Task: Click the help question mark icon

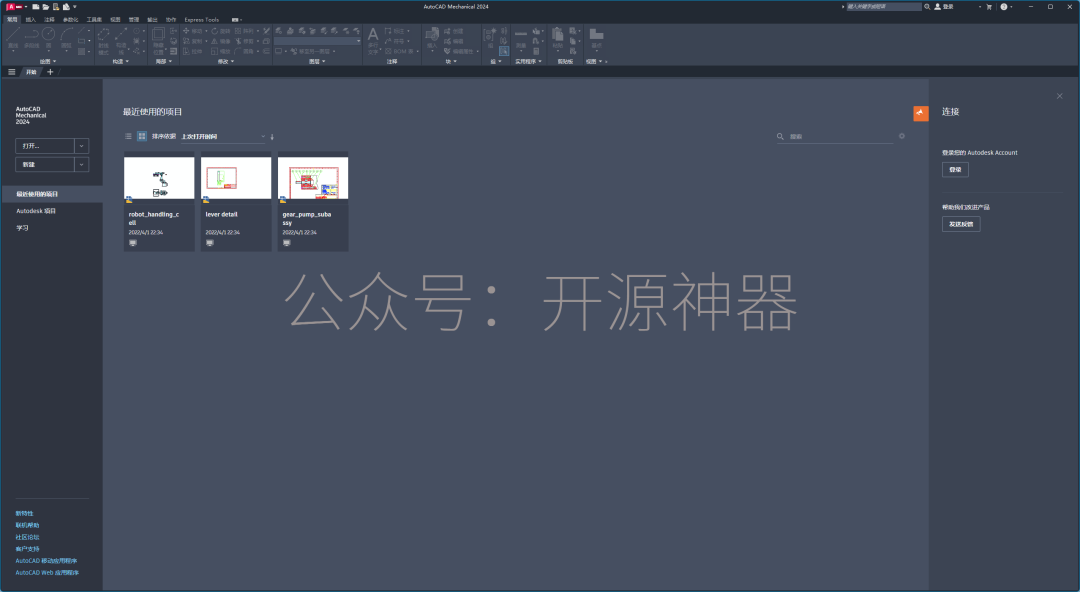Action: [x=1004, y=7]
